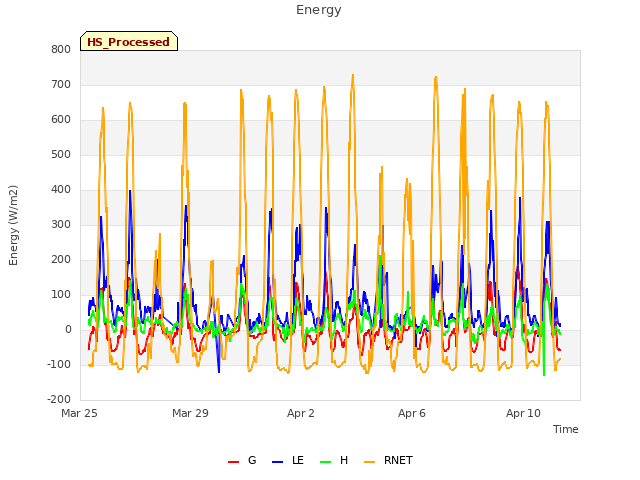Toggle the LE series in the legend
This screenshot has width=640, height=480.
(x=288, y=460)
